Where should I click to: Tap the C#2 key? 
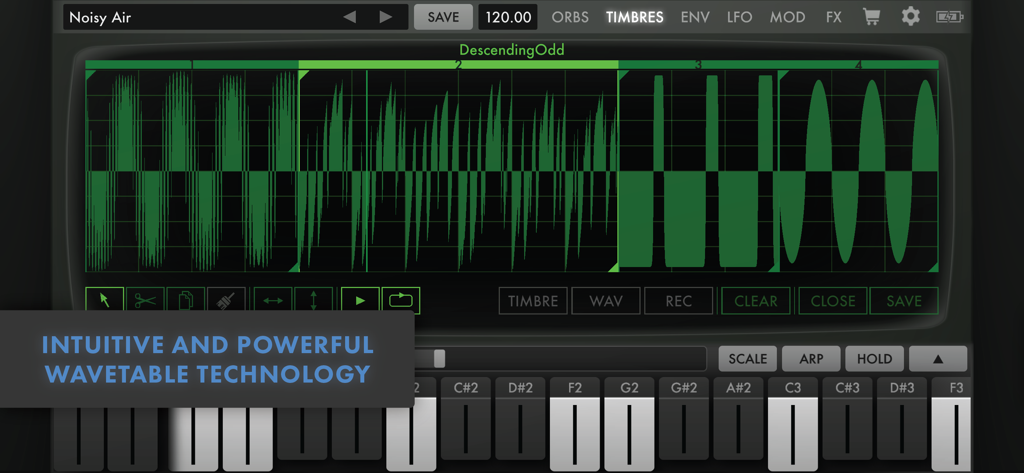[x=466, y=418]
